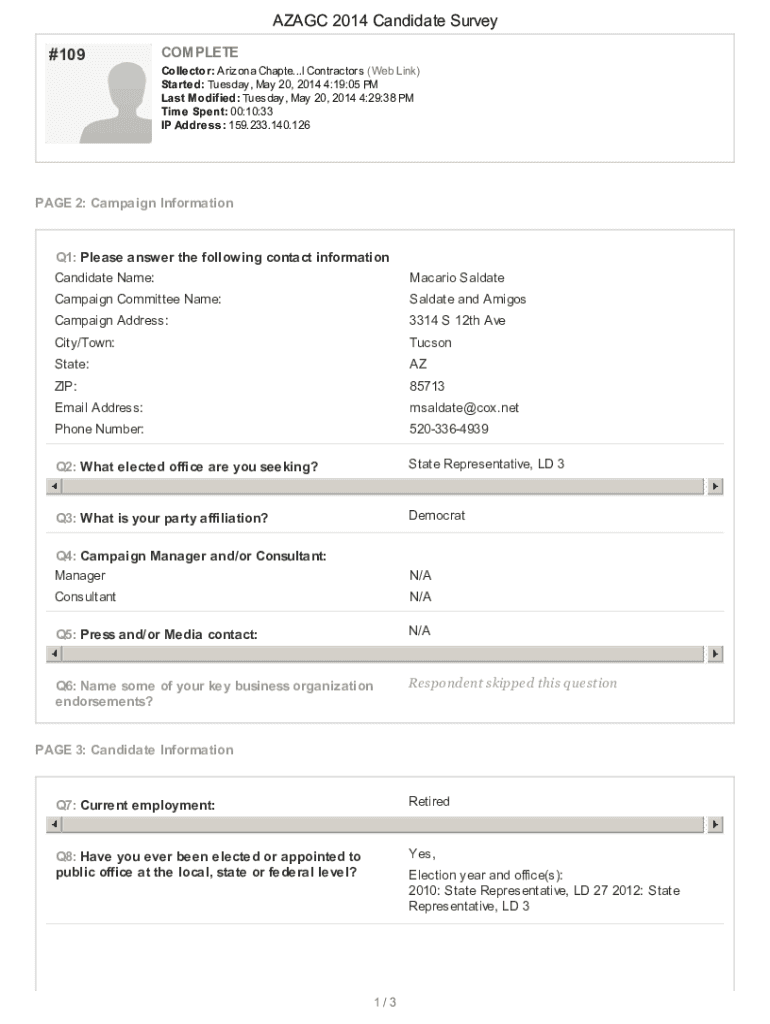This screenshot has width=770, height=1024.
Task: Hit left scroll arrow beneath Q7 current employment
Action: 55,825
